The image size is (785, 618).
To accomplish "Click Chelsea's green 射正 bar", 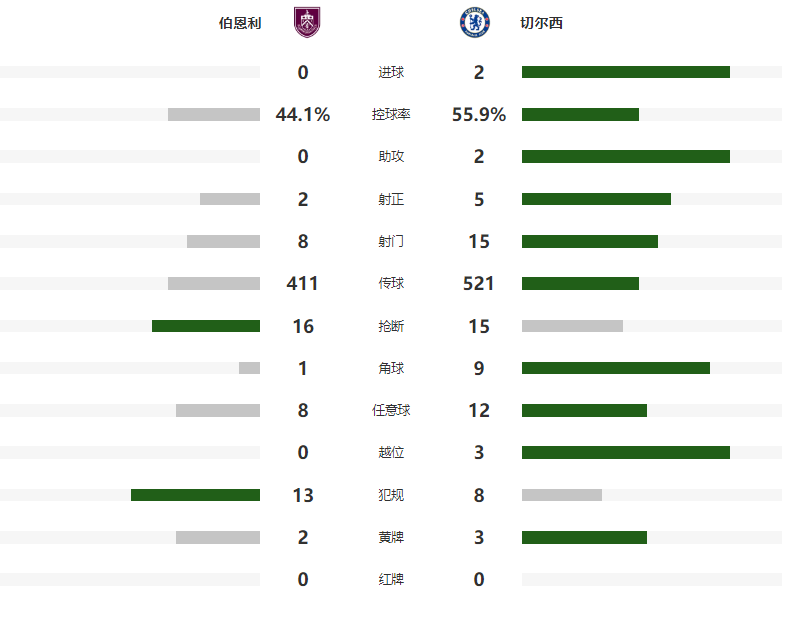I will (x=596, y=199).
